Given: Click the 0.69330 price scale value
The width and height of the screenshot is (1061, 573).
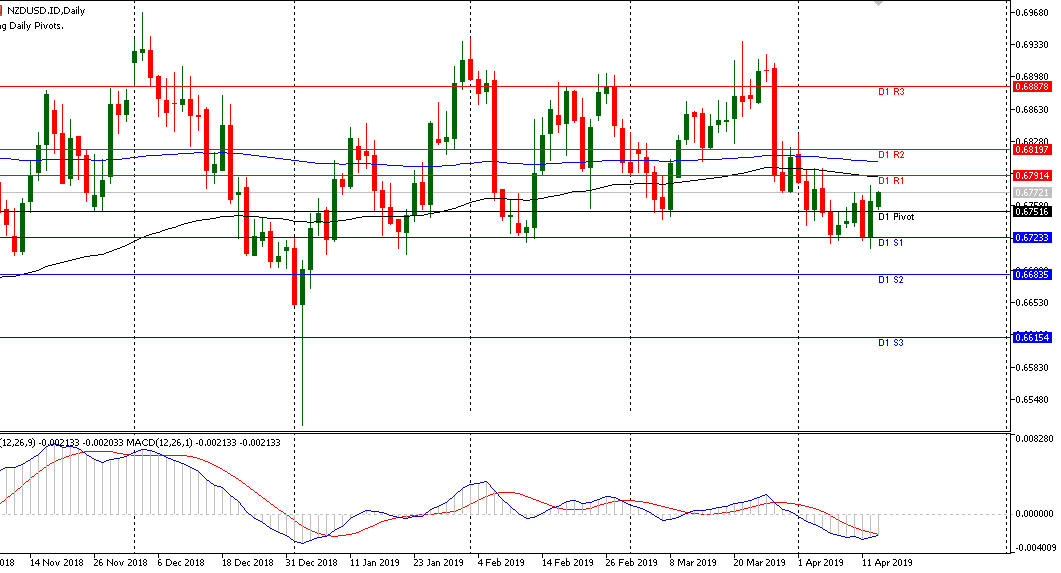Looking at the screenshot, I should click(1032, 45).
